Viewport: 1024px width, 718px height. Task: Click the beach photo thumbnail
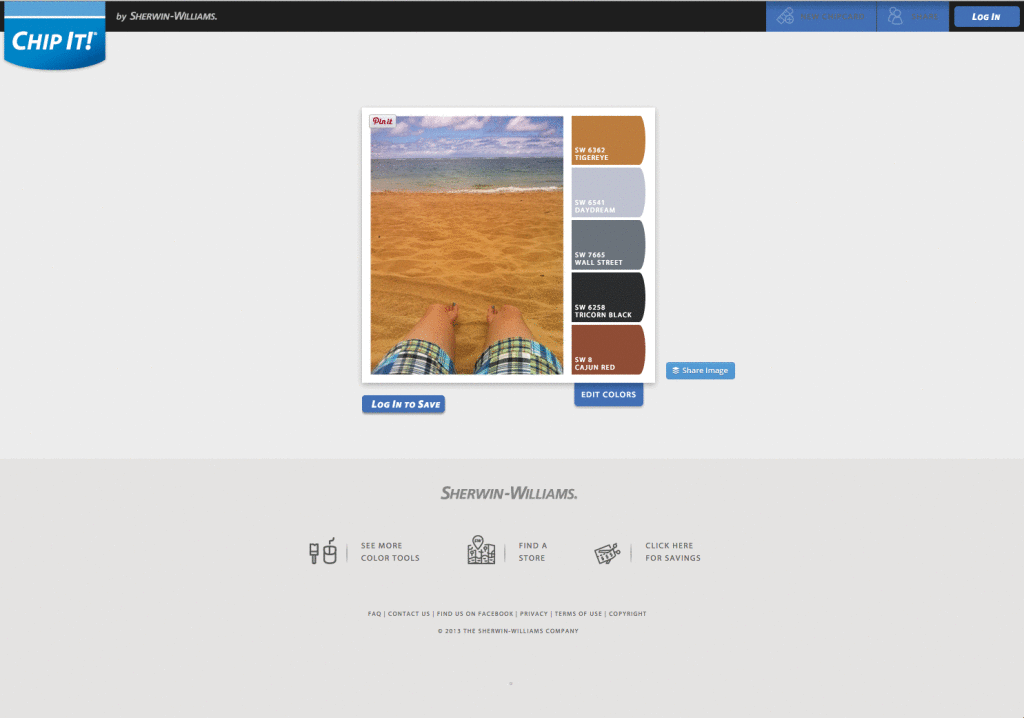click(467, 245)
